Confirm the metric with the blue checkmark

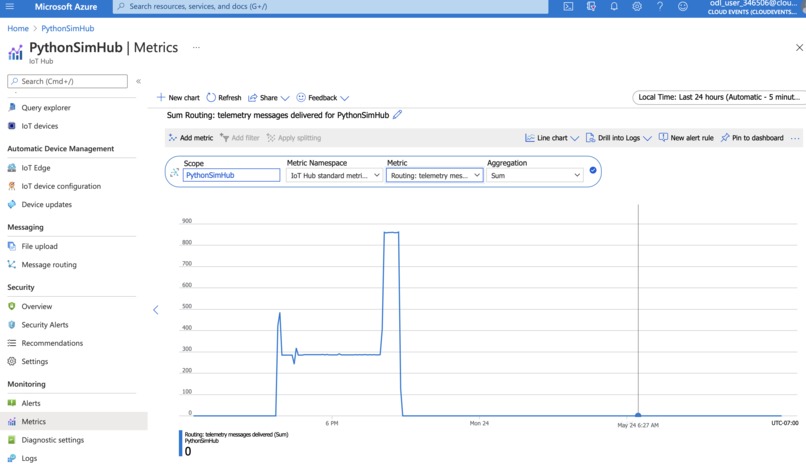click(x=593, y=170)
